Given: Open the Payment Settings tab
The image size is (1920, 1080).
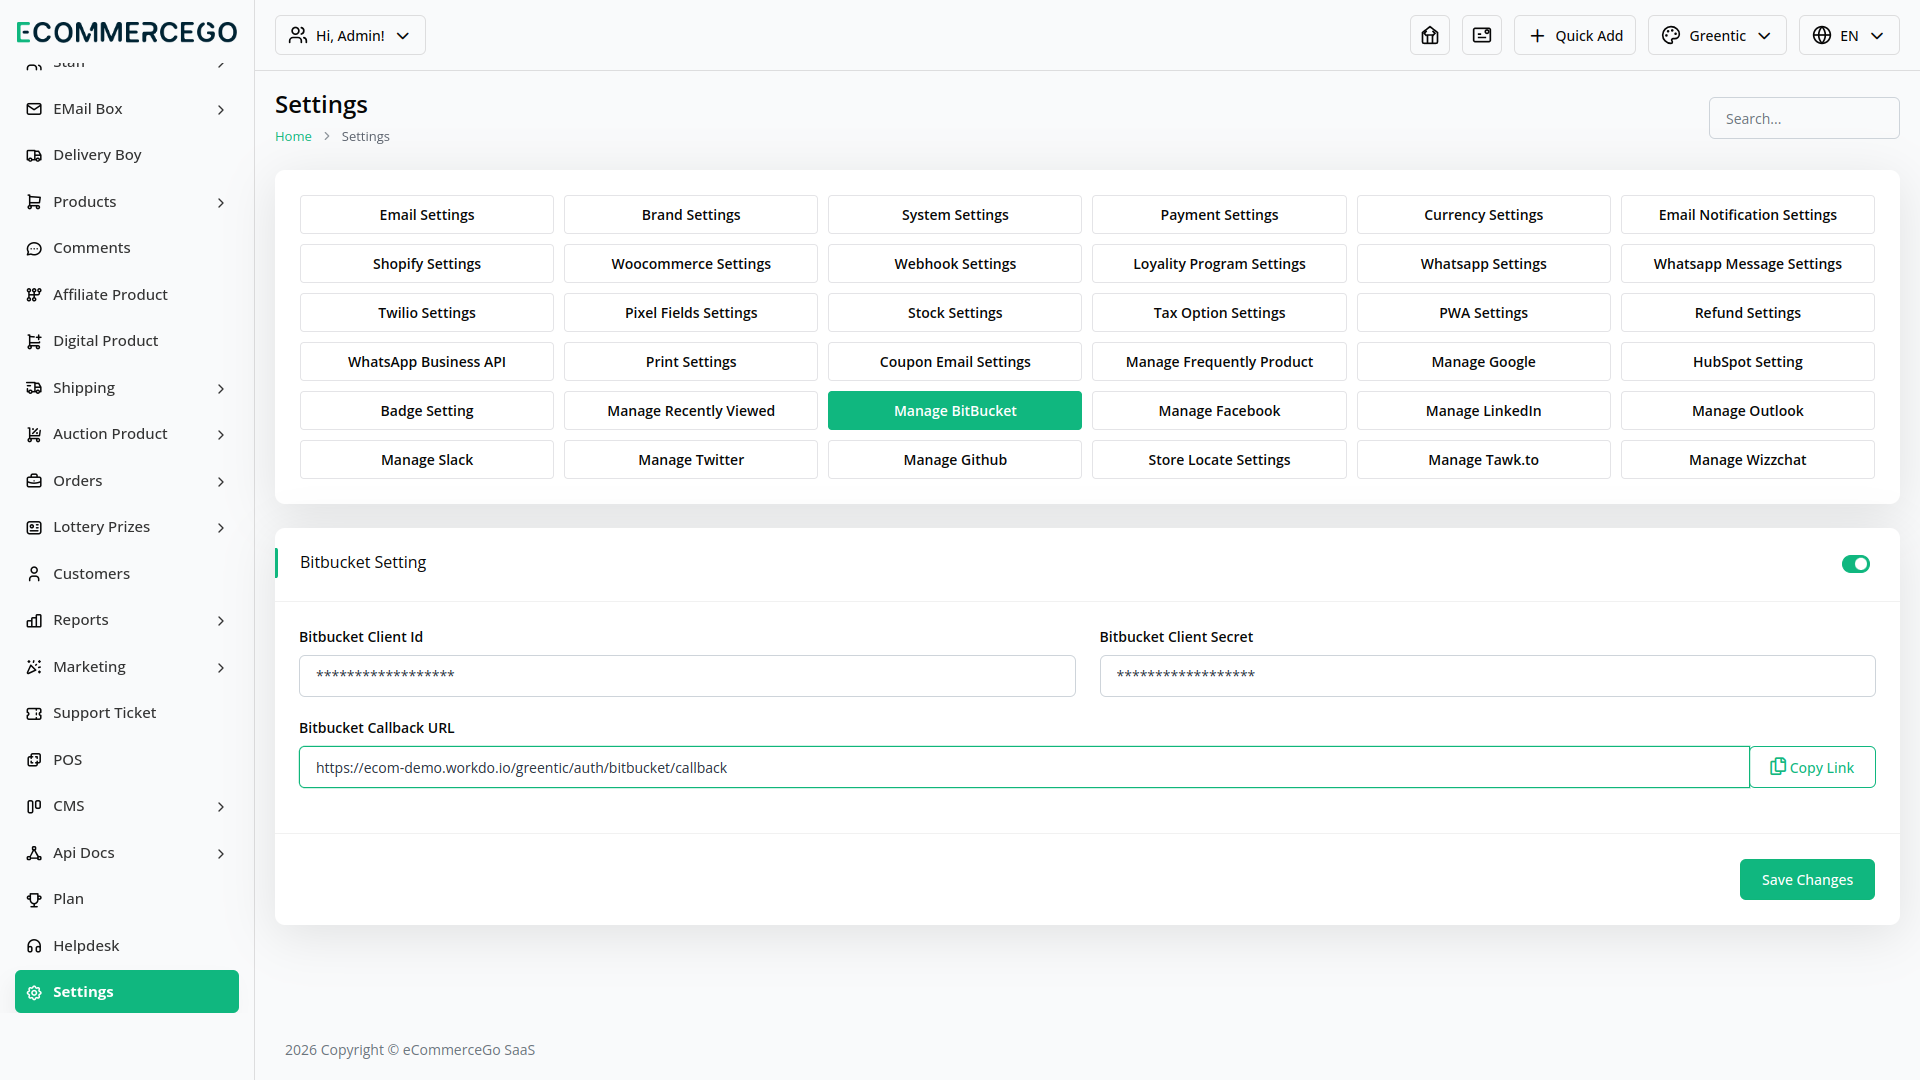Looking at the screenshot, I should (1219, 215).
